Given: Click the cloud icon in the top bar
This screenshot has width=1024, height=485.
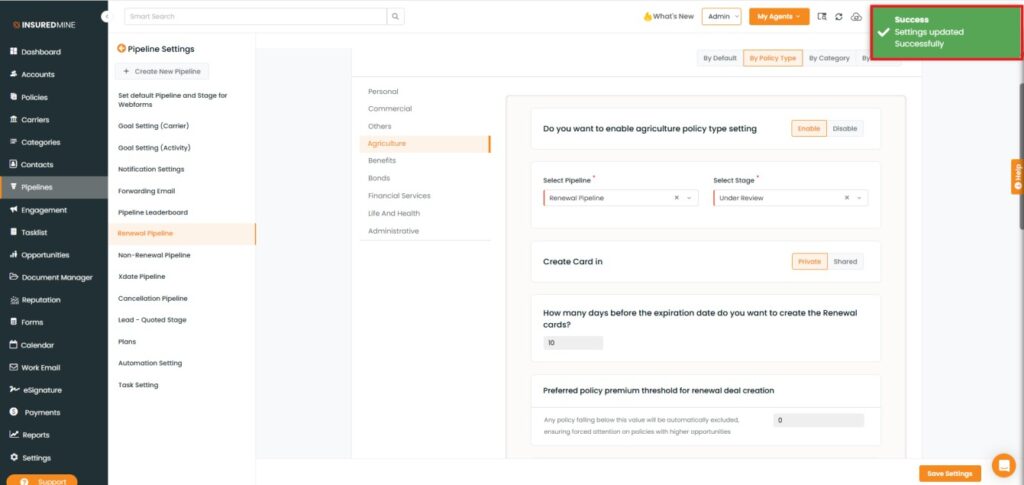Looking at the screenshot, I should [x=856, y=17].
